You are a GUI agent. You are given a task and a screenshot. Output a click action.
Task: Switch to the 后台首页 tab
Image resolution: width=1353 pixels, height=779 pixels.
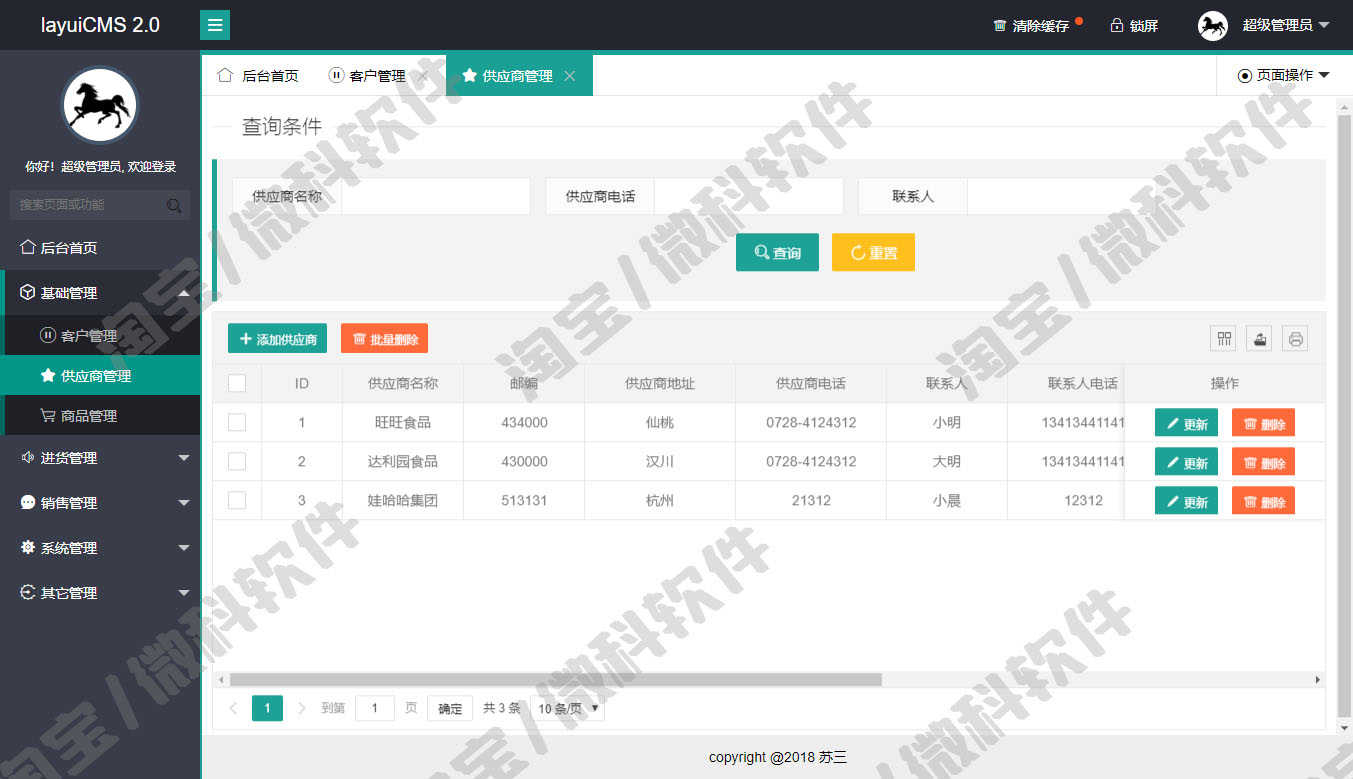coord(258,75)
